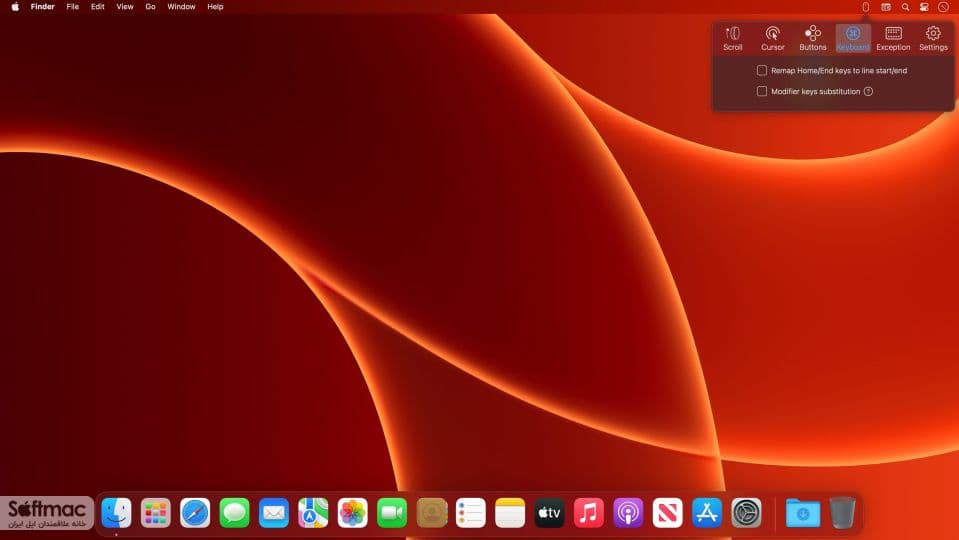Open the Trash in the Dock
Screen dimensions: 959x540
click(x=842, y=512)
